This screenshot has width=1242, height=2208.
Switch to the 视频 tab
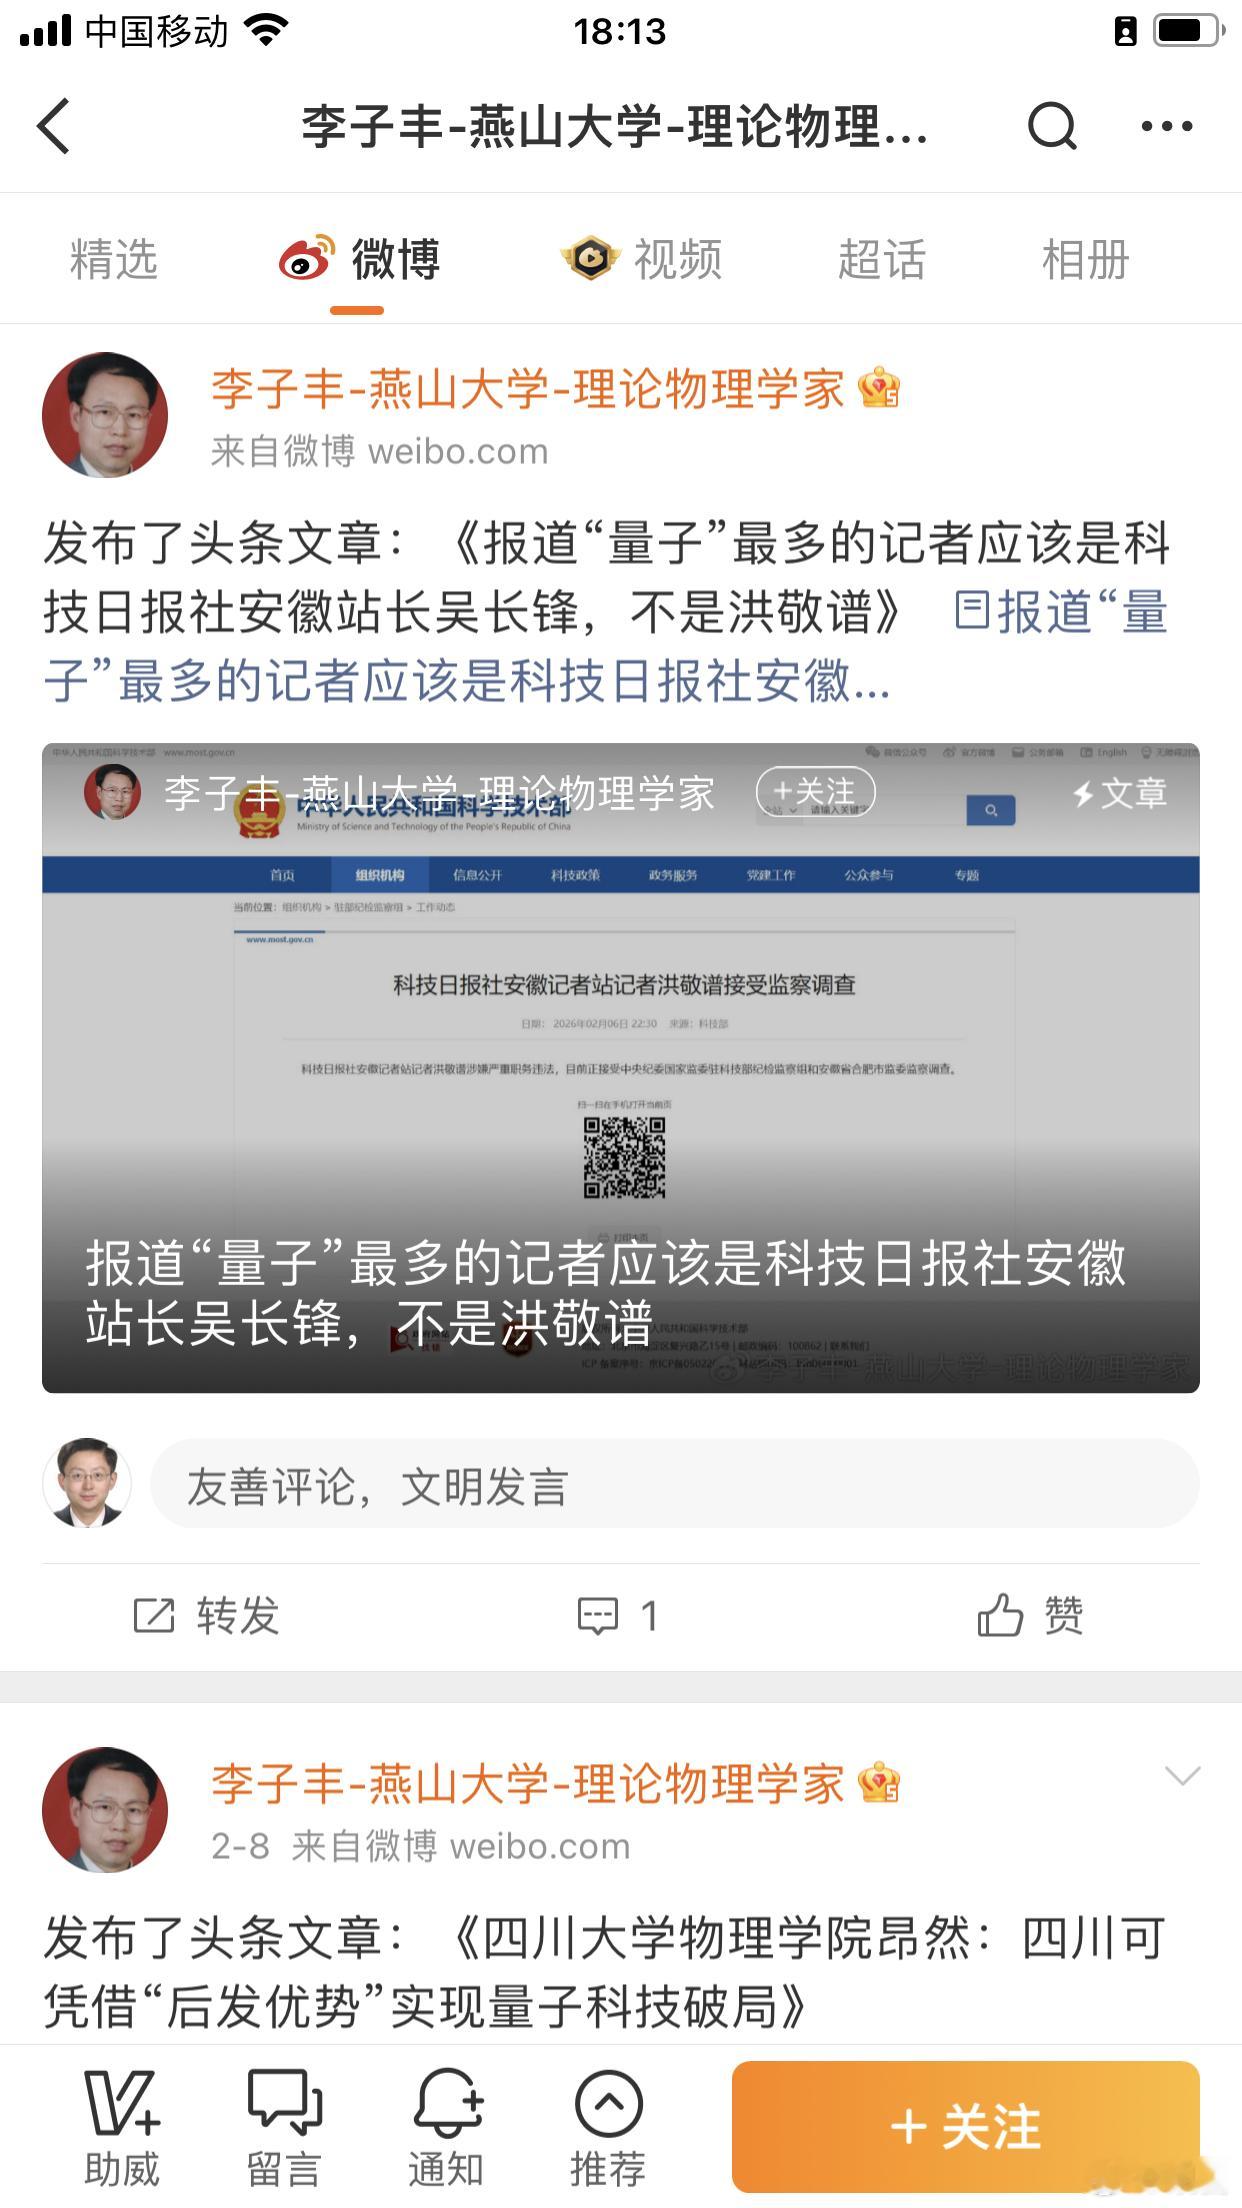(x=642, y=260)
